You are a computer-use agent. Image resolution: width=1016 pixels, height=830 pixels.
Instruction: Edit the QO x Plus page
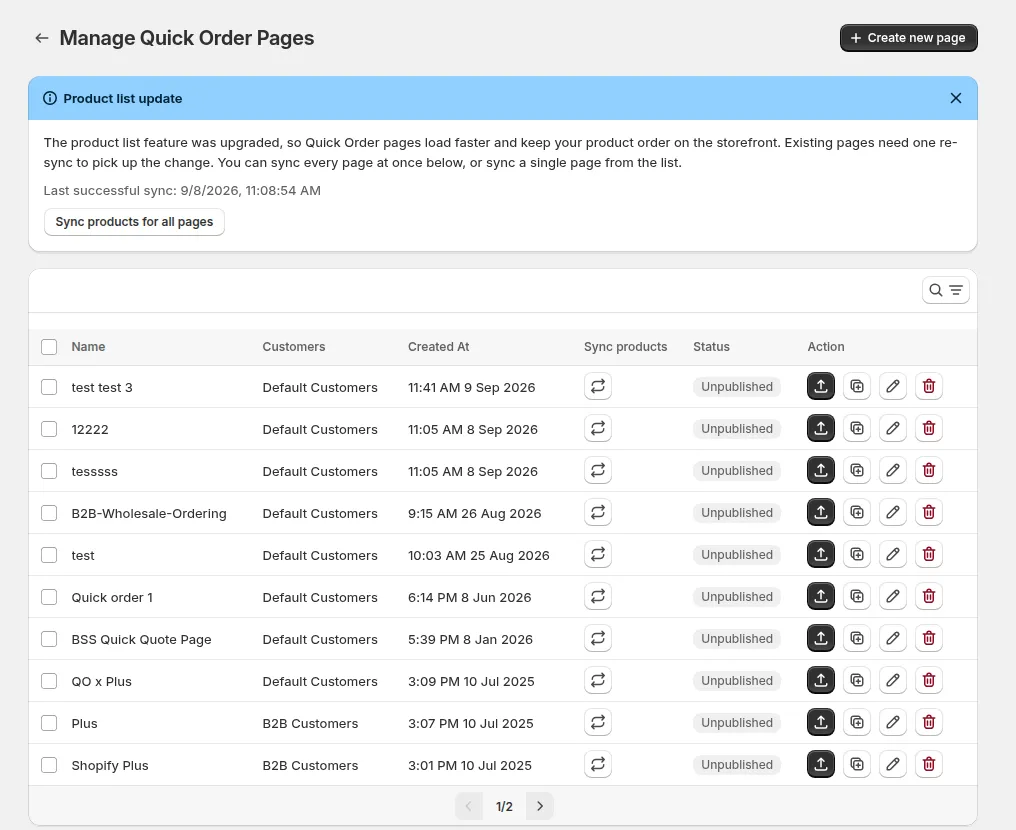[x=892, y=681]
